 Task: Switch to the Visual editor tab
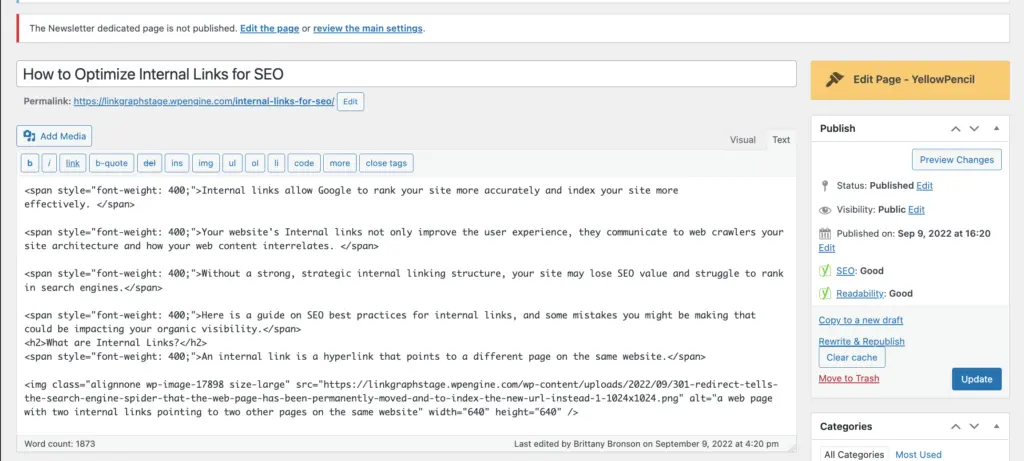click(x=743, y=140)
